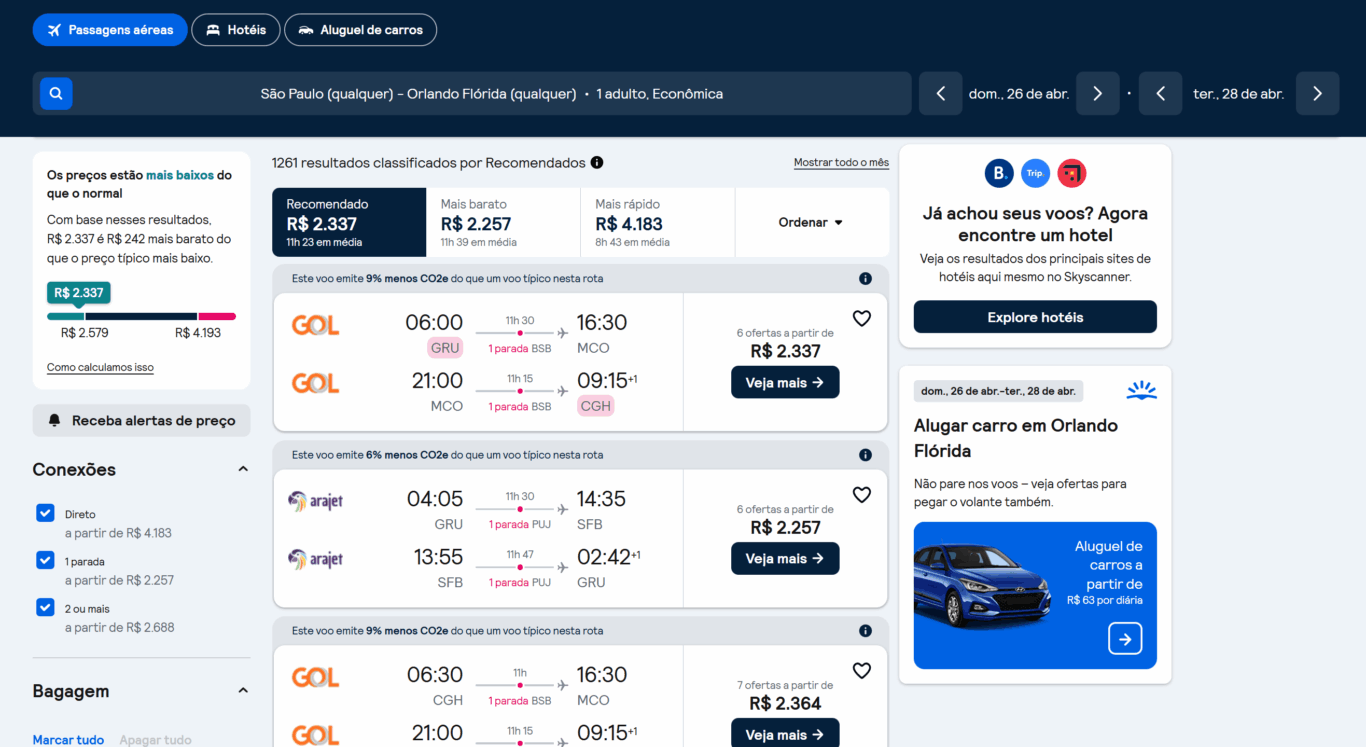
Task: Disable the 1 parada checkbox
Action: 45,560
